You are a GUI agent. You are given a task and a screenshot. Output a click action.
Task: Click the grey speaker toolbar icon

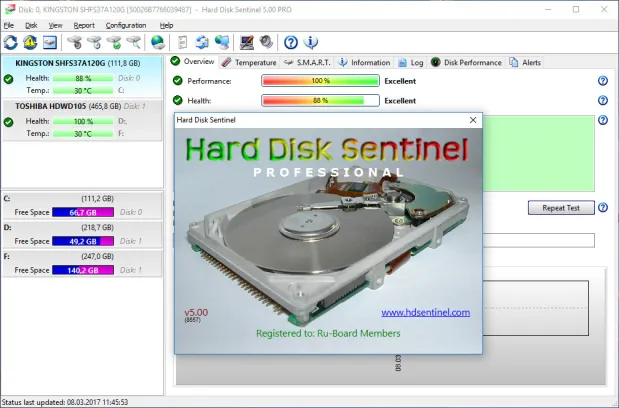[266, 42]
